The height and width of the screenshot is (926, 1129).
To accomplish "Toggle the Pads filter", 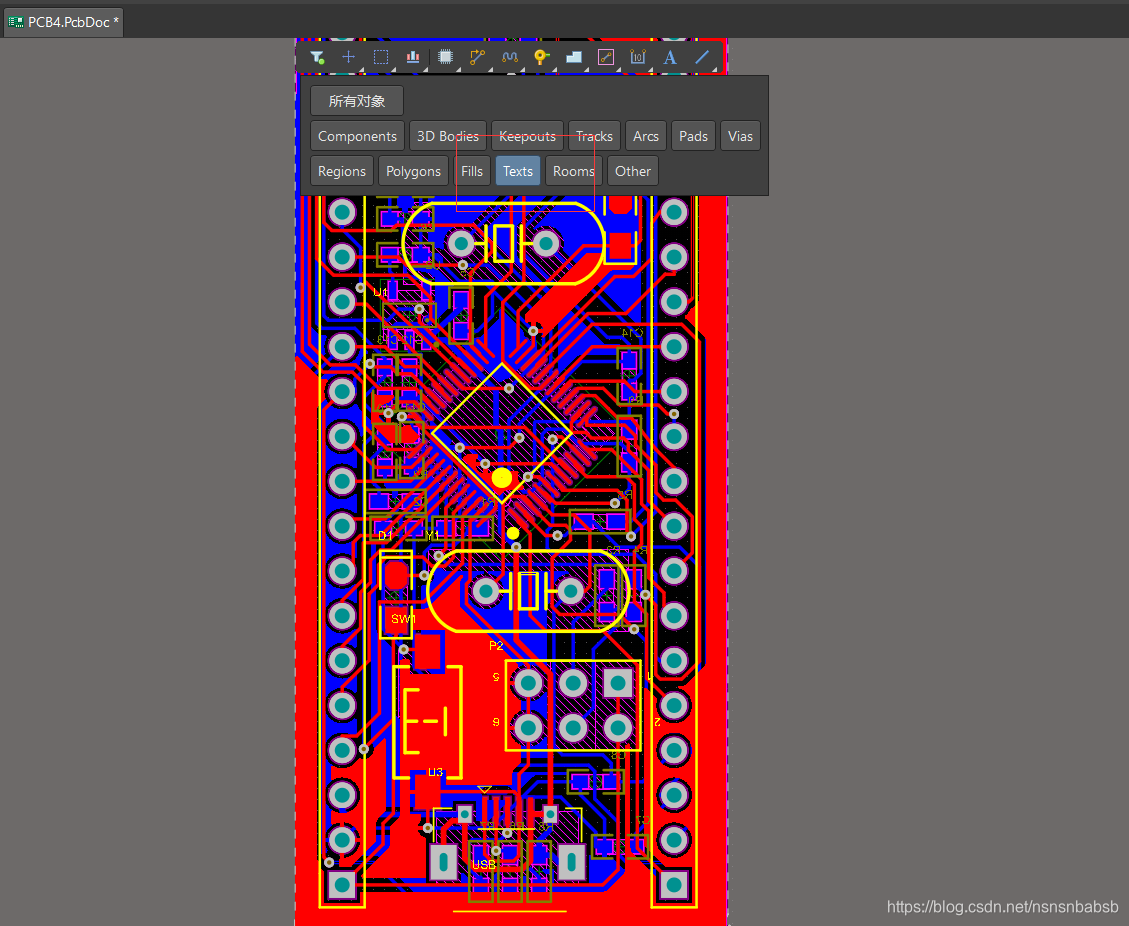I will pos(693,136).
